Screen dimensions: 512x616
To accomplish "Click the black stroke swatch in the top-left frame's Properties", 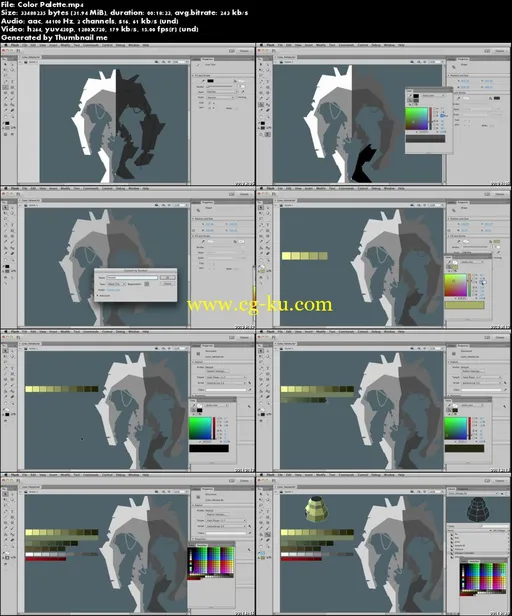I will pyautogui.click(x=210, y=81).
